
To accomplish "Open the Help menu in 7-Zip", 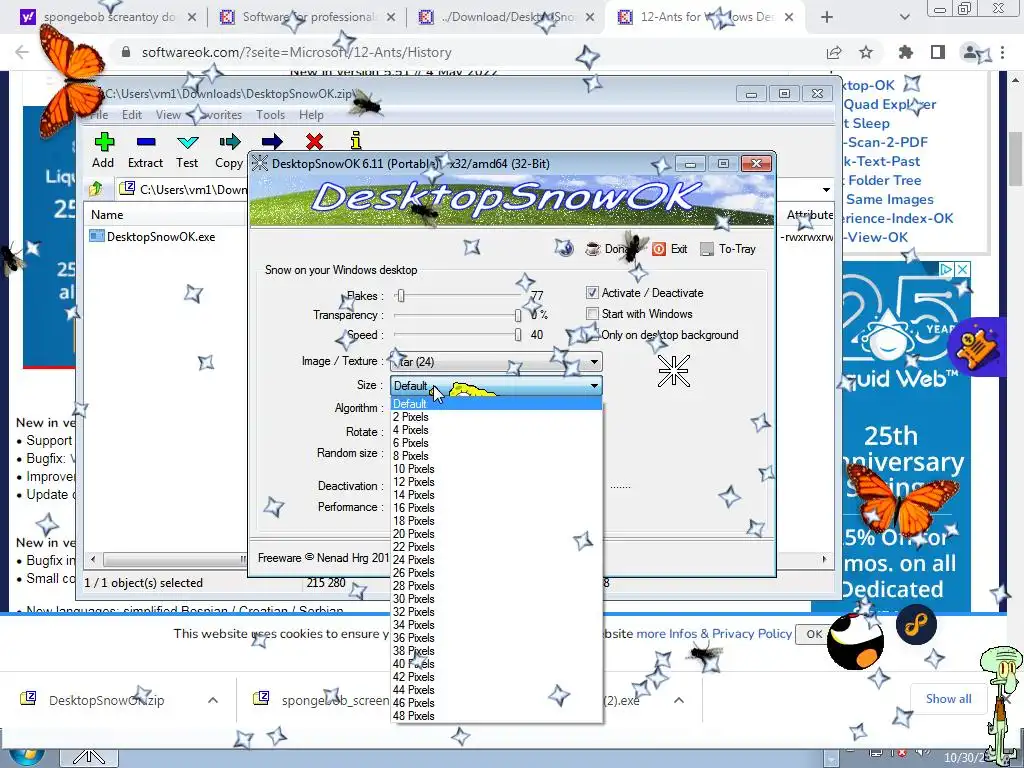I will click(312, 115).
